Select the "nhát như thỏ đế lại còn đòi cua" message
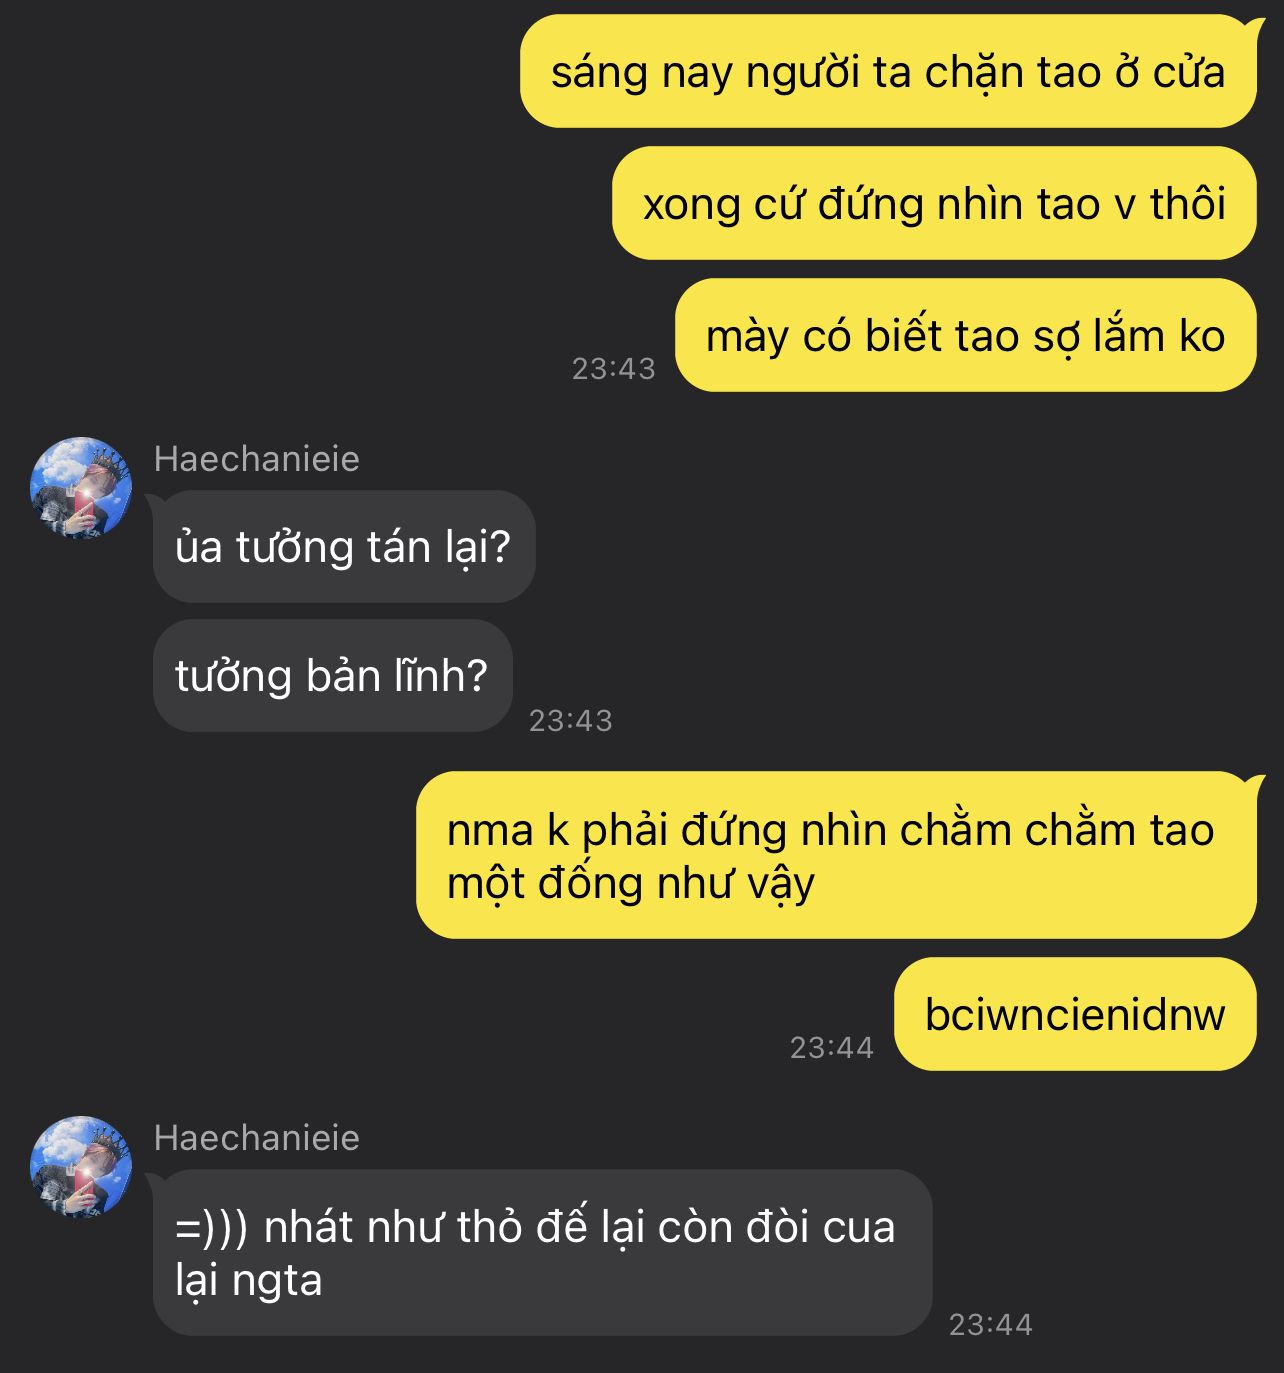1284x1373 pixels. coord(542,1253)
